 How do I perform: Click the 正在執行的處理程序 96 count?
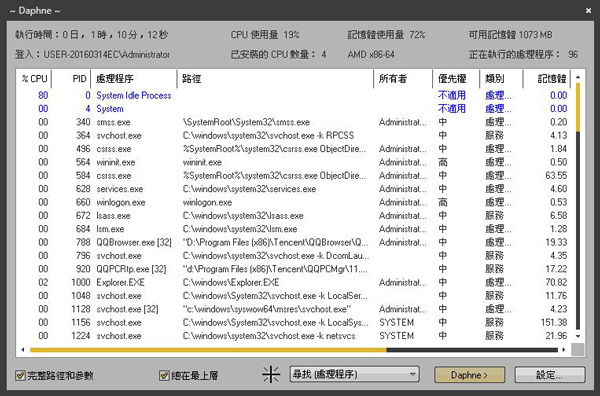(x=523, y=54)
